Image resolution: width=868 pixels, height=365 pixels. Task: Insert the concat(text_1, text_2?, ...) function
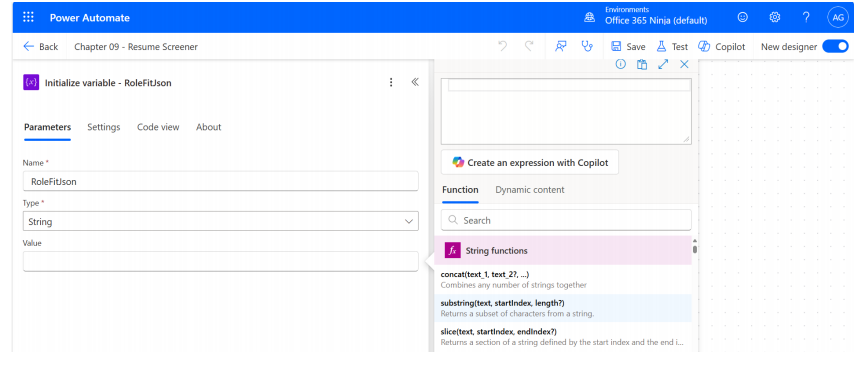pyautogui.click(x=563, y=279)
